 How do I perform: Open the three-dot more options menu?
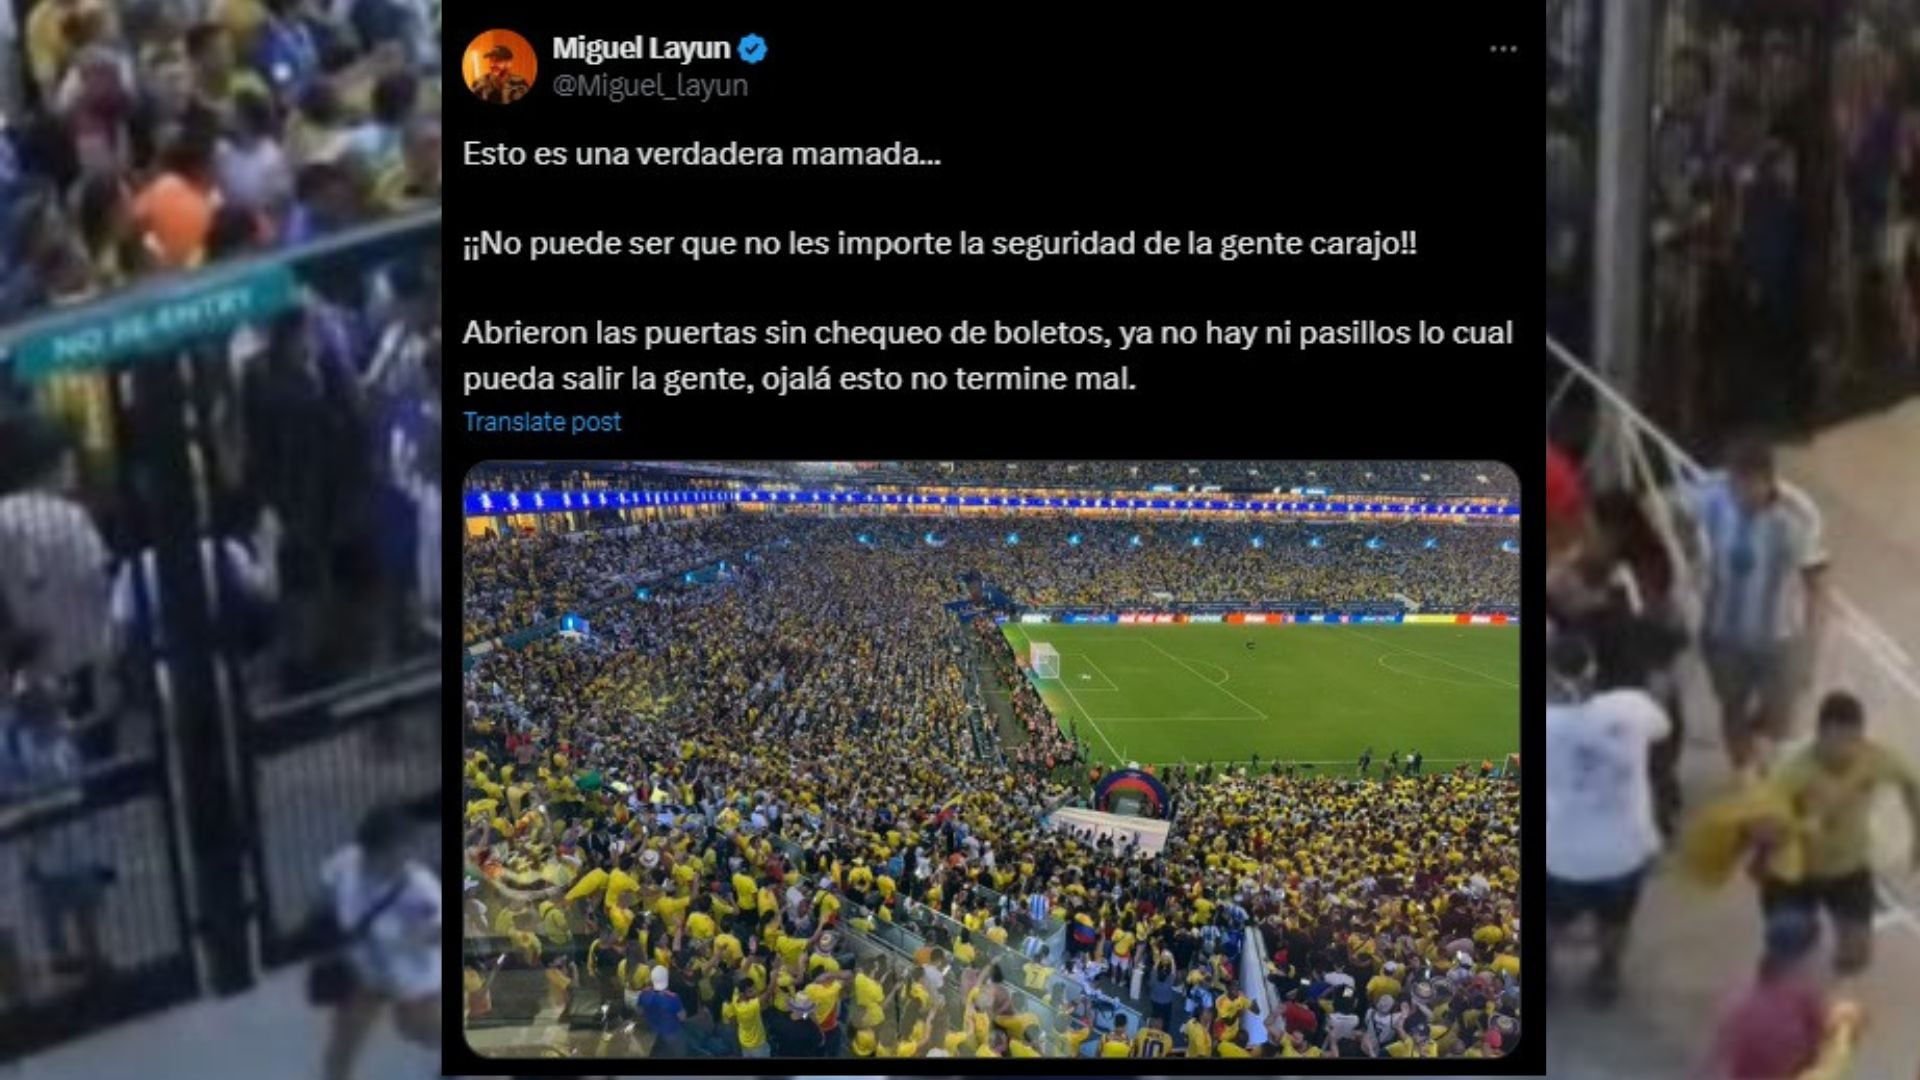pyautogui.click(x=1503, y=49)
